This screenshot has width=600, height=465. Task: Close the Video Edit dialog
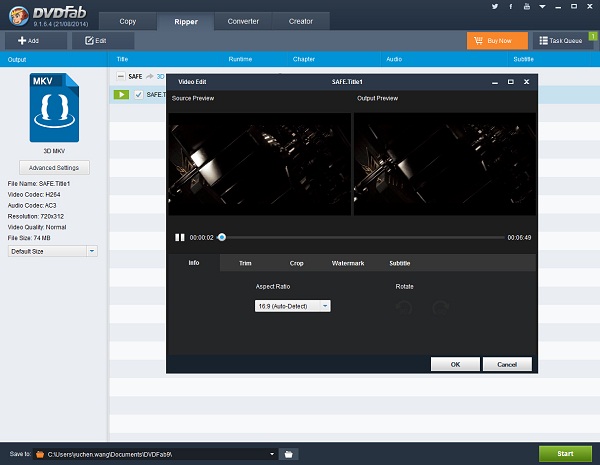[x=527, y=82]
